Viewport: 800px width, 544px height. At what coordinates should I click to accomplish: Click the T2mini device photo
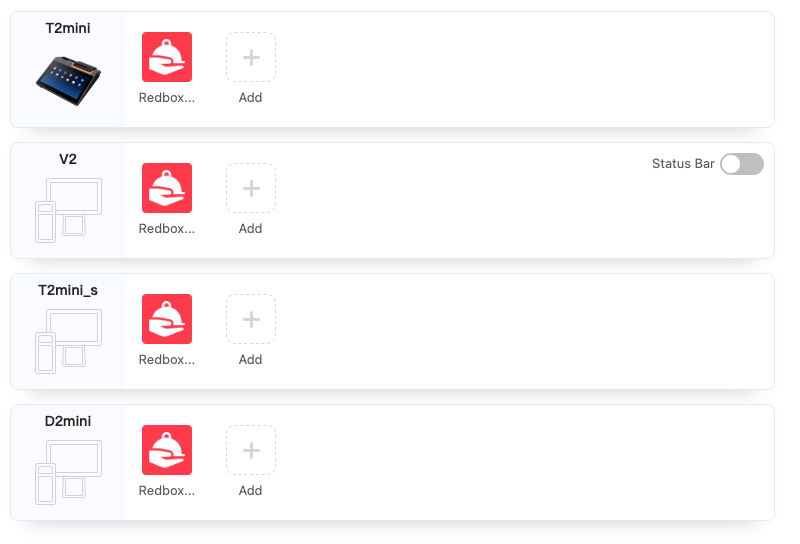(x=68, y=75)
